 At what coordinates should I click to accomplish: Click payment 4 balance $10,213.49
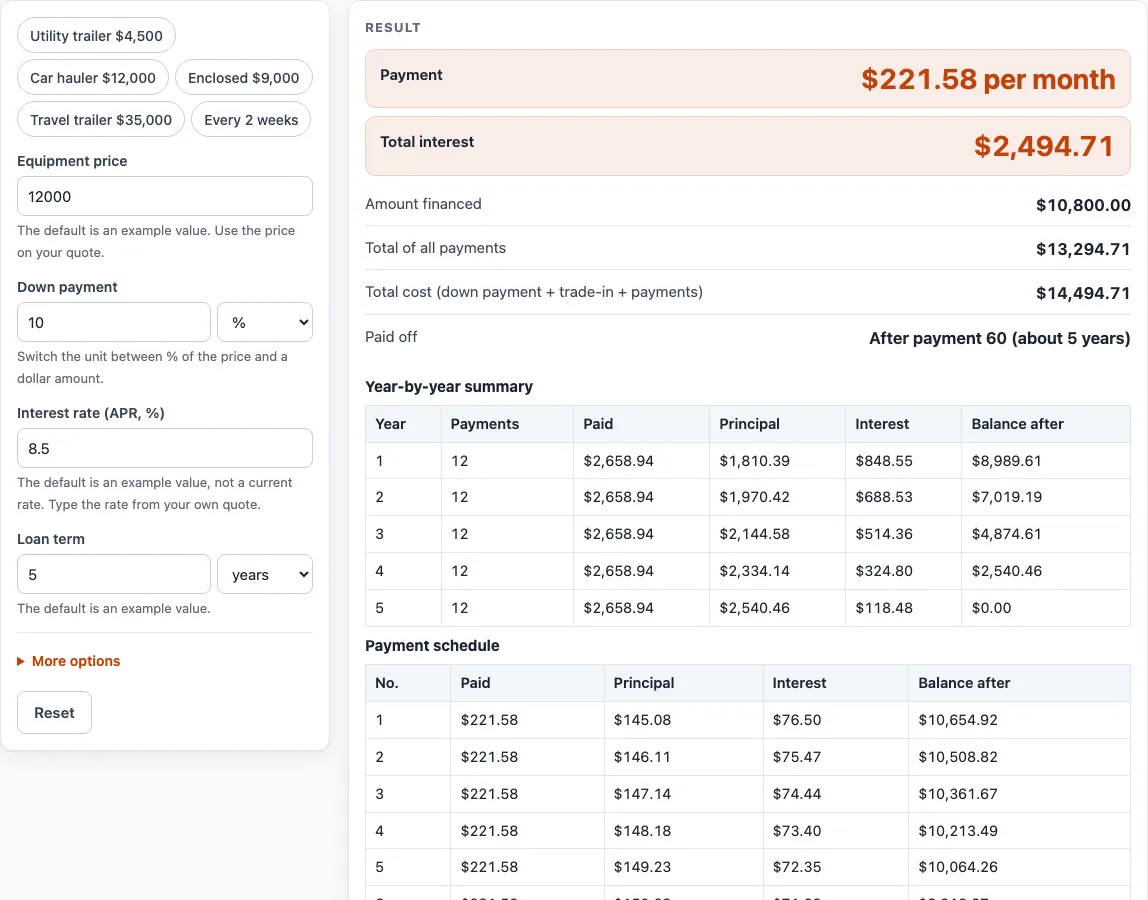(x=958, y=830)
